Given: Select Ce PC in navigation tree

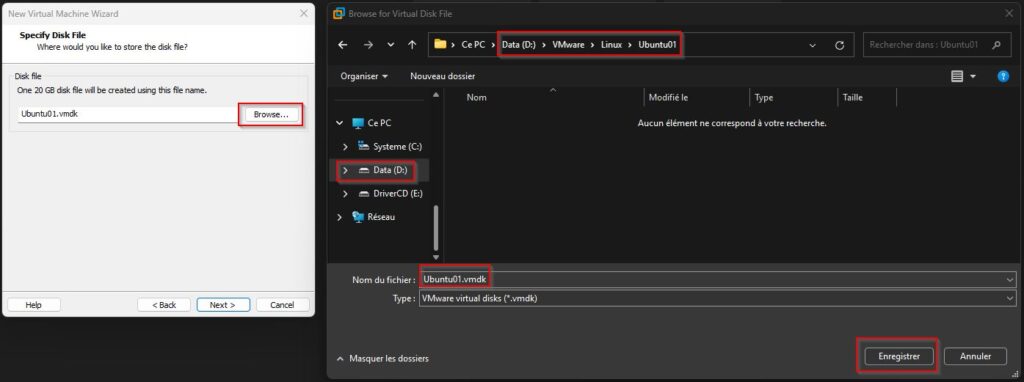Looking at the screenshot, I should click(x=379, y=123).
